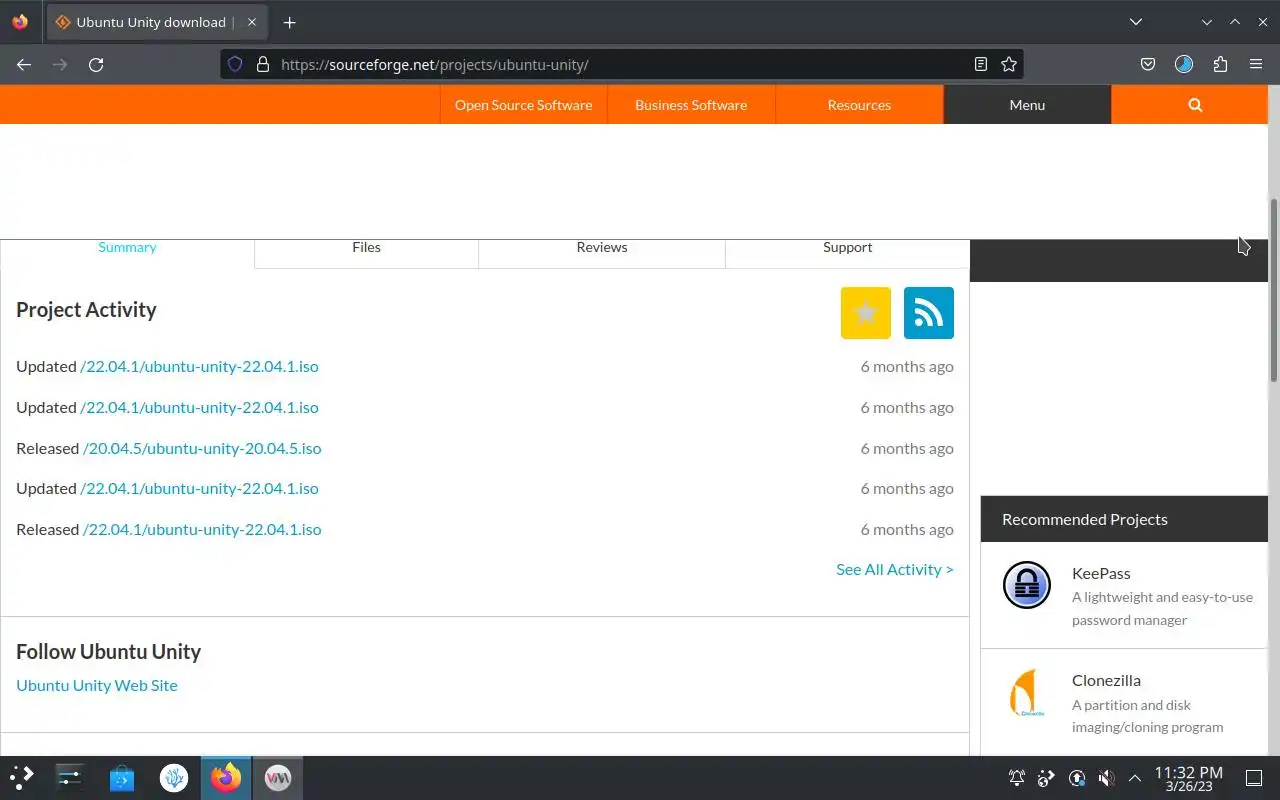Open the Open Source Software menu
The image size is (1280, 800).
[523, 105]
